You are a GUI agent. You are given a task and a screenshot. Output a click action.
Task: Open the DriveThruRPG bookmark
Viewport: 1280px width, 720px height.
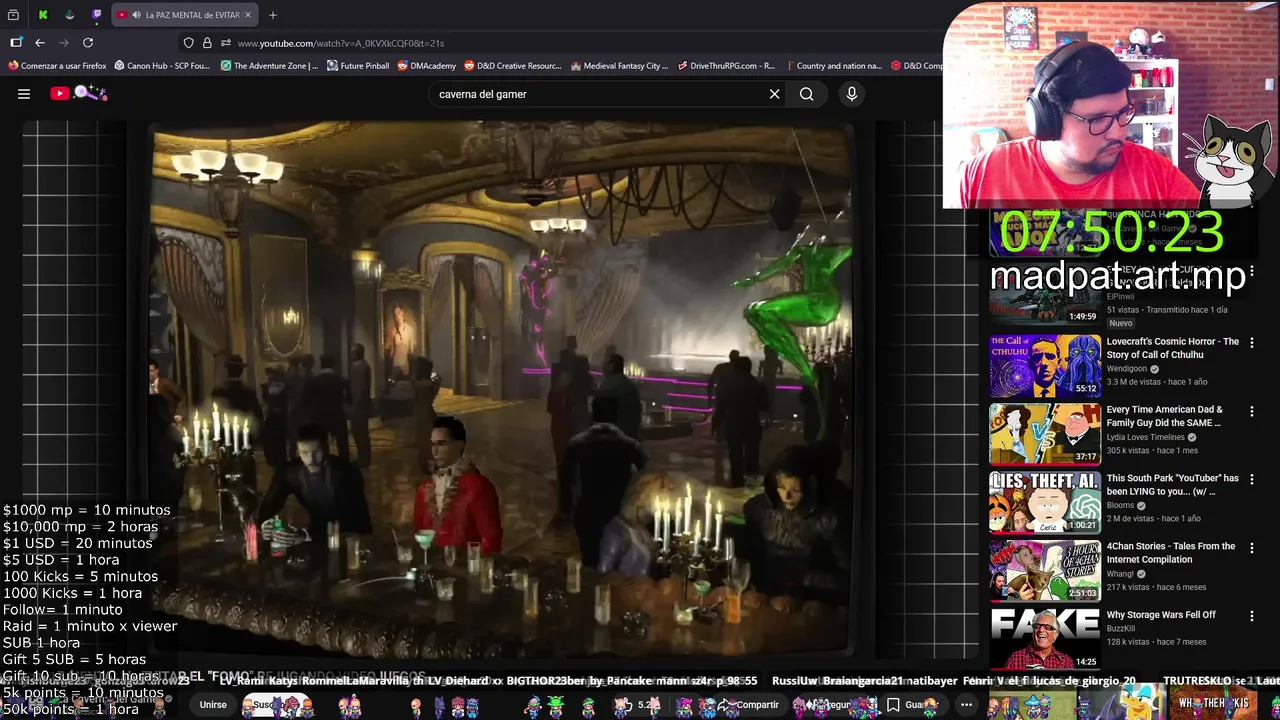[x=726, y=66]
